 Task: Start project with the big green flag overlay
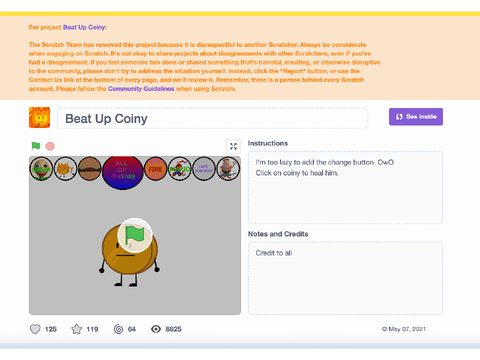point(135,235)
